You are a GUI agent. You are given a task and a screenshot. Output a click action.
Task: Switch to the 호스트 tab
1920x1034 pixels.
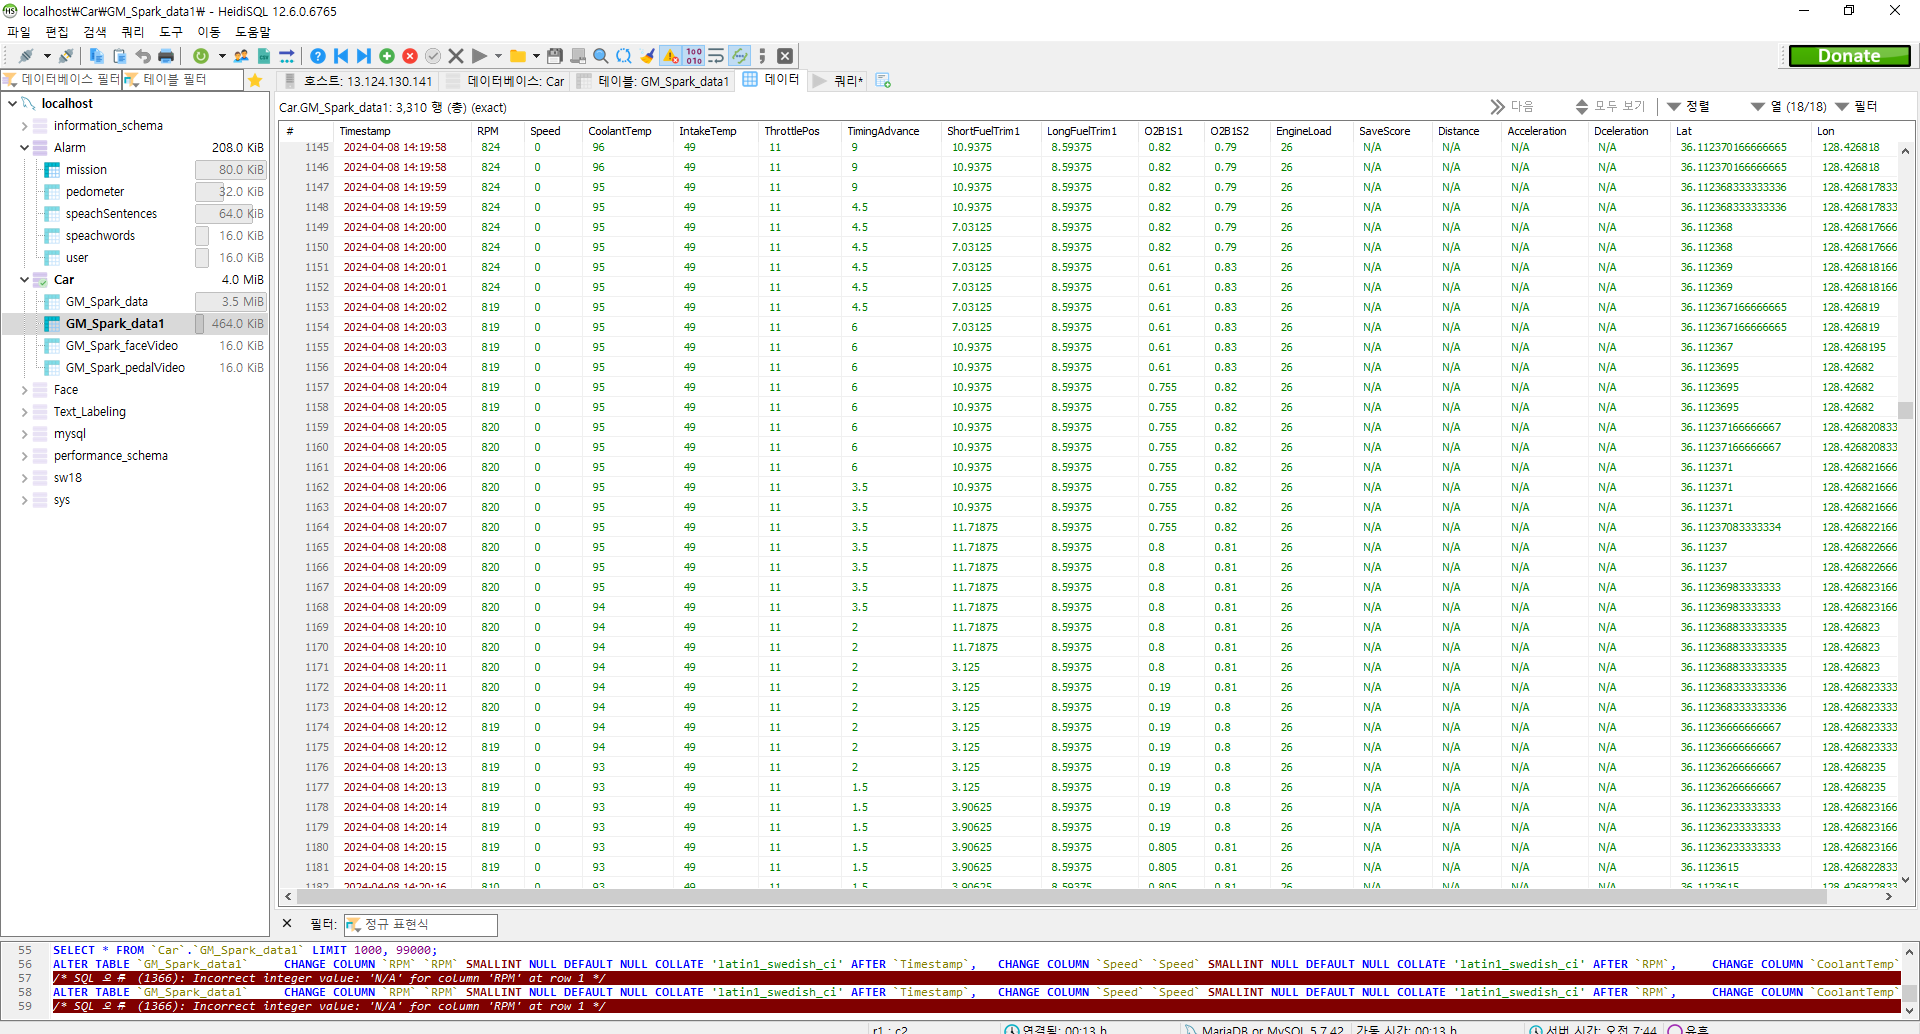tap(358, 81)
